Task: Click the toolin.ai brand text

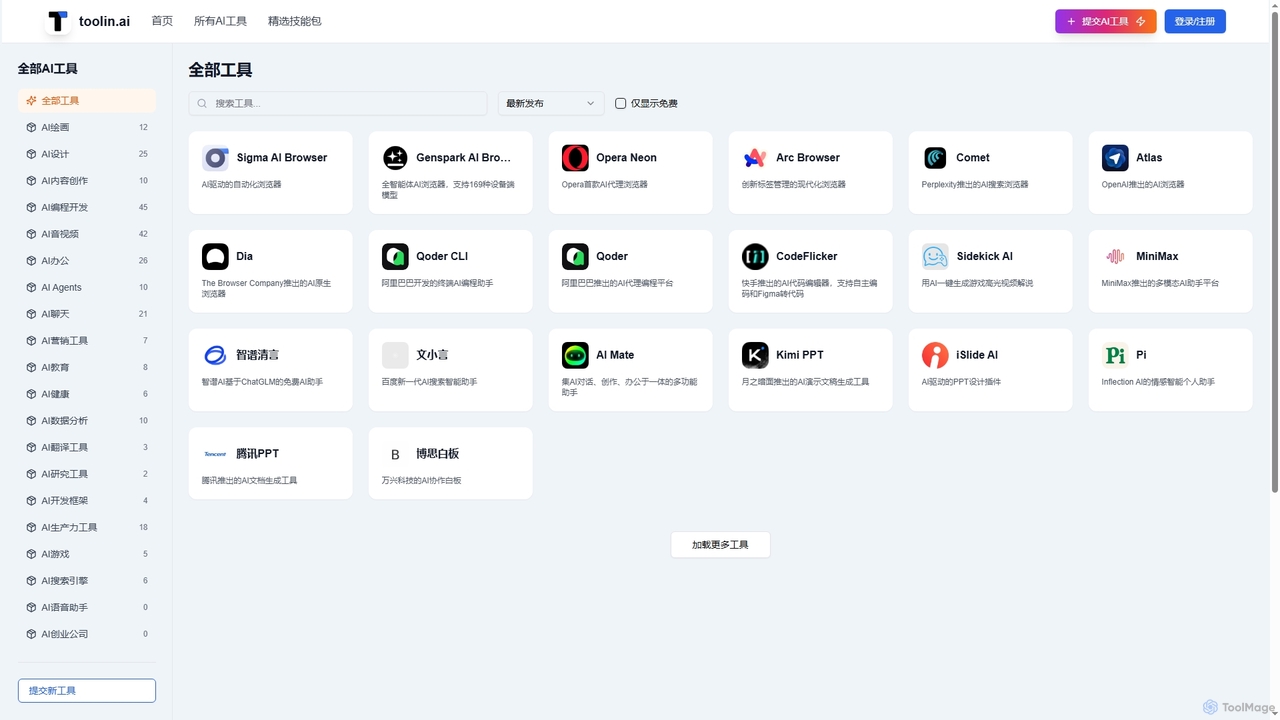Action: [x=104, y=21]
